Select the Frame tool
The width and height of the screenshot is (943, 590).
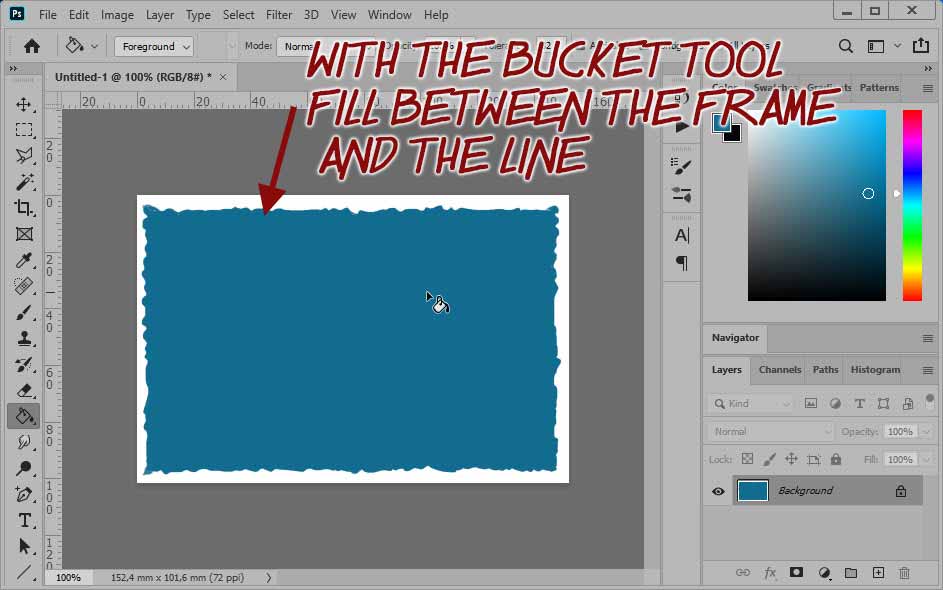click(x=24, y=234)
